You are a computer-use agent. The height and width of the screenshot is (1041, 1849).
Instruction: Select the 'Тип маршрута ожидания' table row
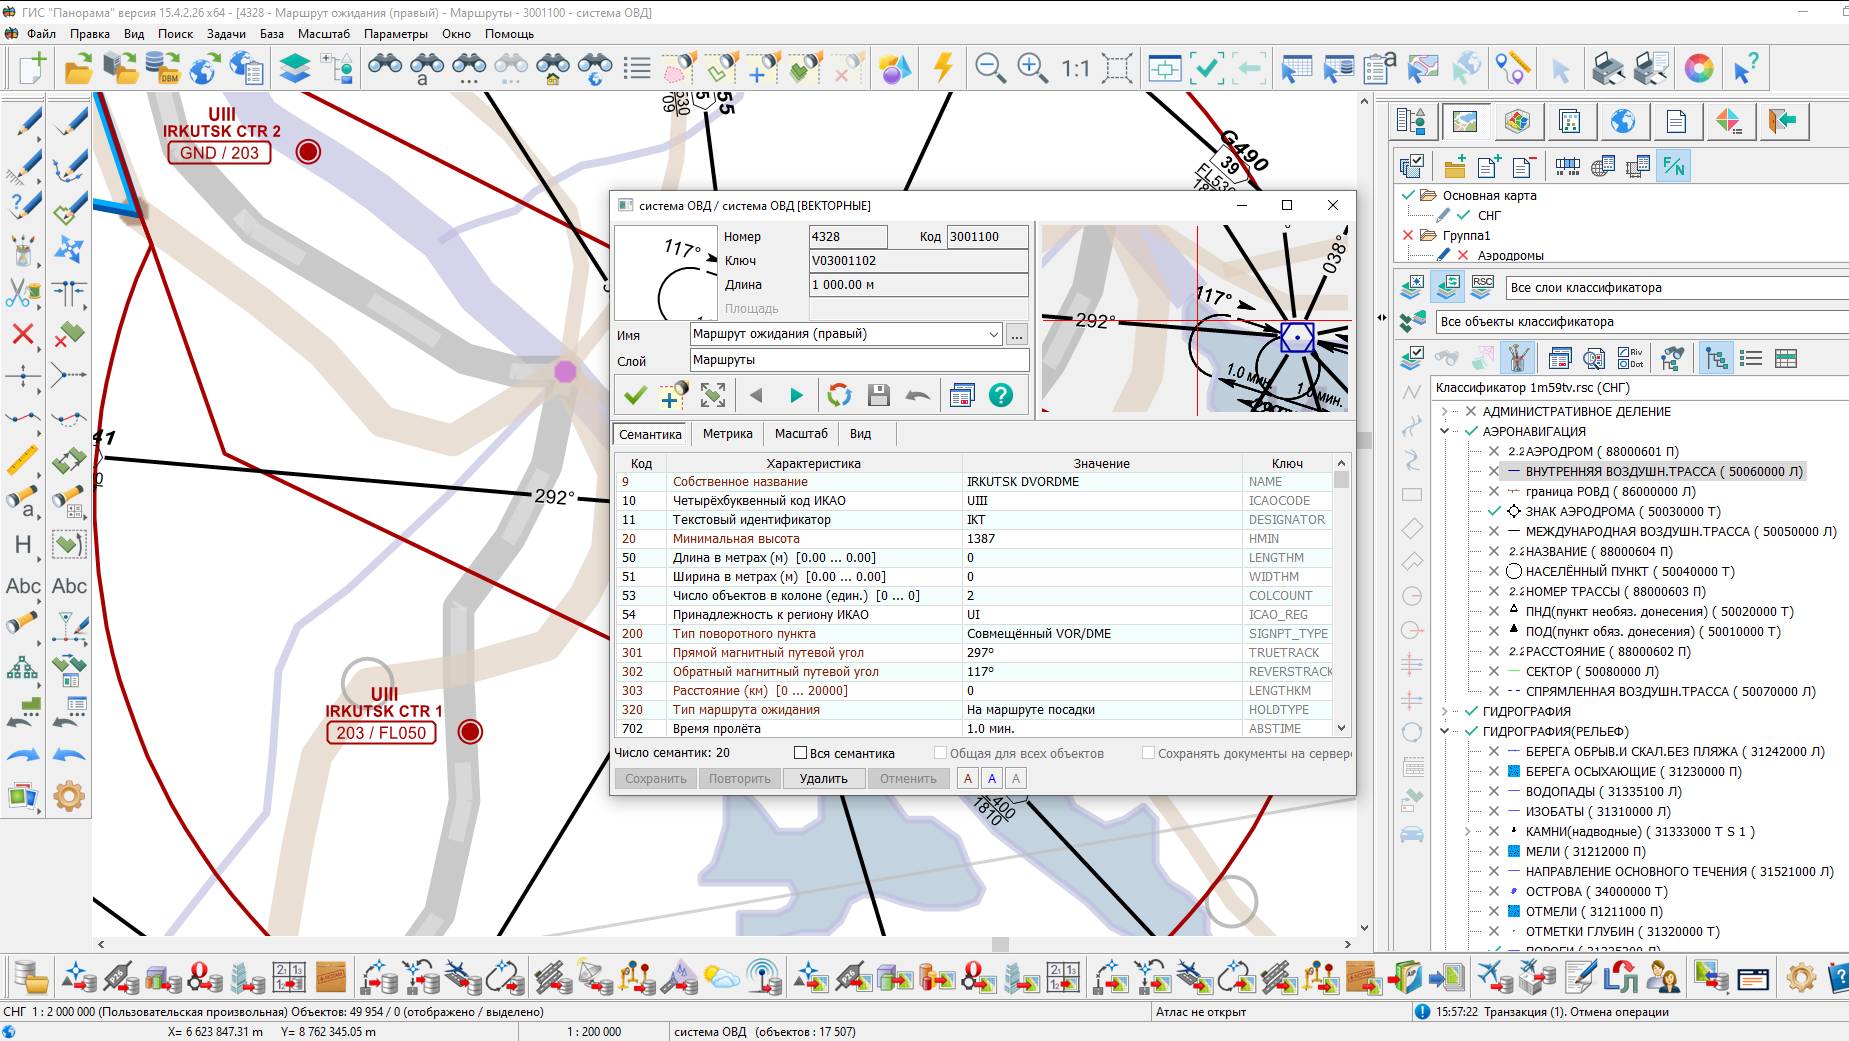tap(975, 709)
